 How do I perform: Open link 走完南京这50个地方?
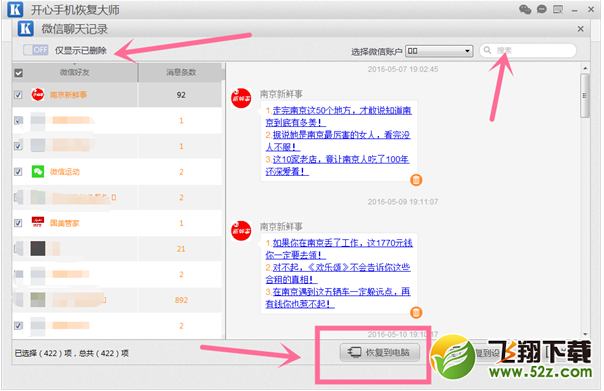coord(338,116)
